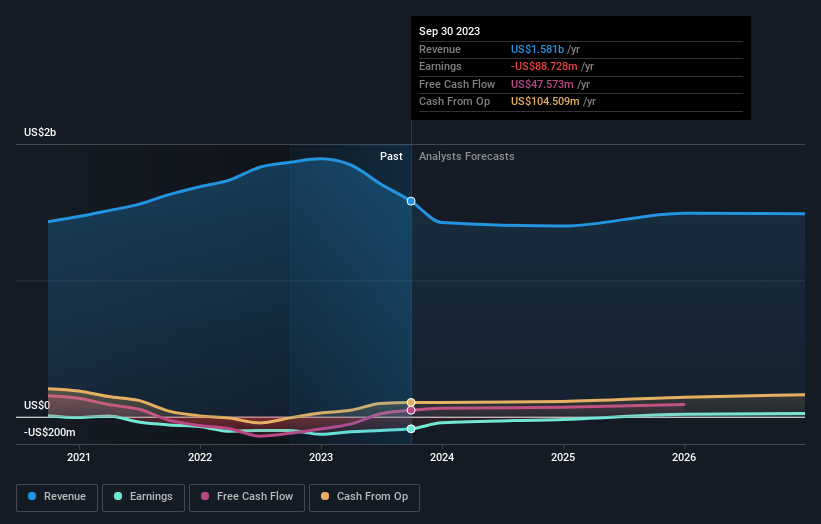
Task: Click the 2023 x-axis label
Action: (x=321, y=458)
